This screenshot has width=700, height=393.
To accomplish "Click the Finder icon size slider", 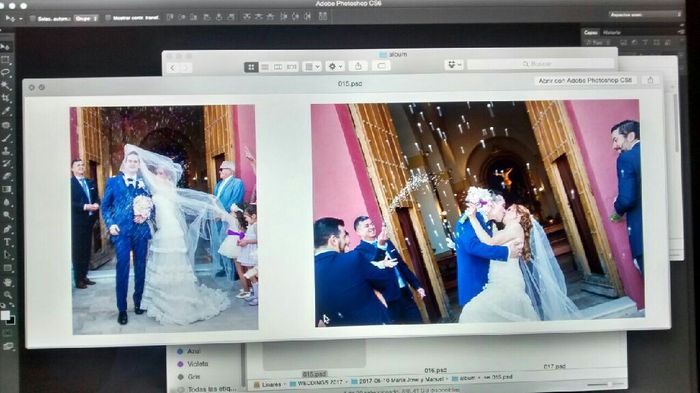I will [605, 385].
